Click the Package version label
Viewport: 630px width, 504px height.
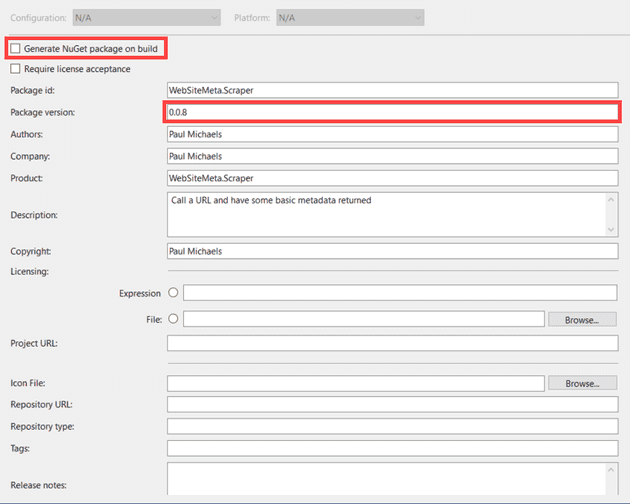coord(43,112)
